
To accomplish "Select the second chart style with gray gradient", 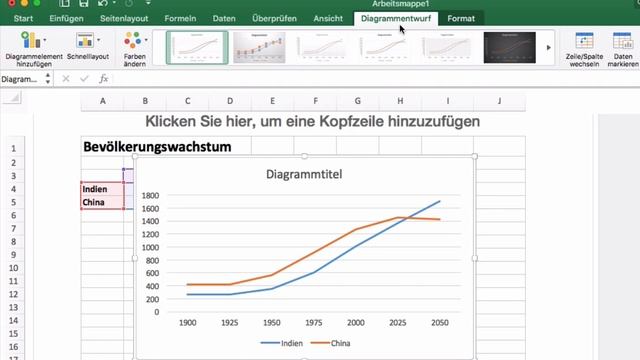I will pyautogui.click(x=259, y=48).
